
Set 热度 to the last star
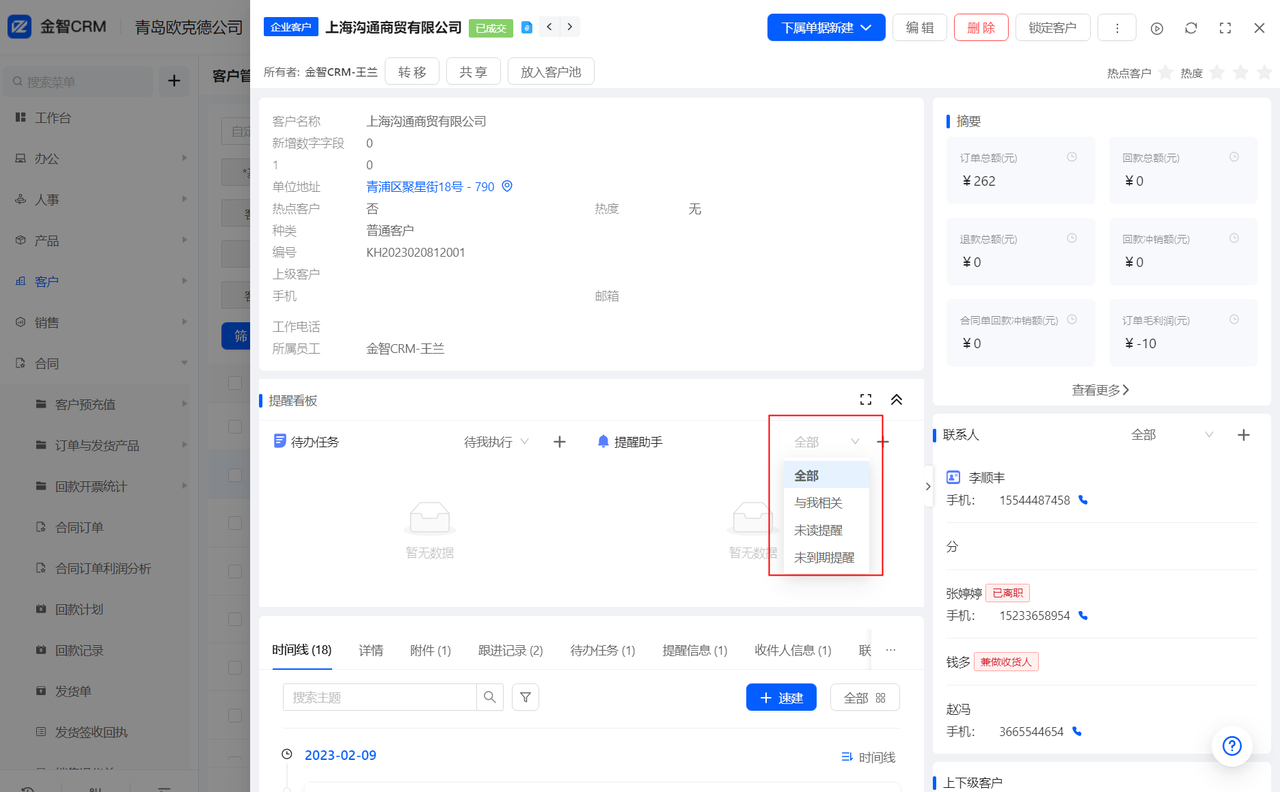[x=1264, y=72]
